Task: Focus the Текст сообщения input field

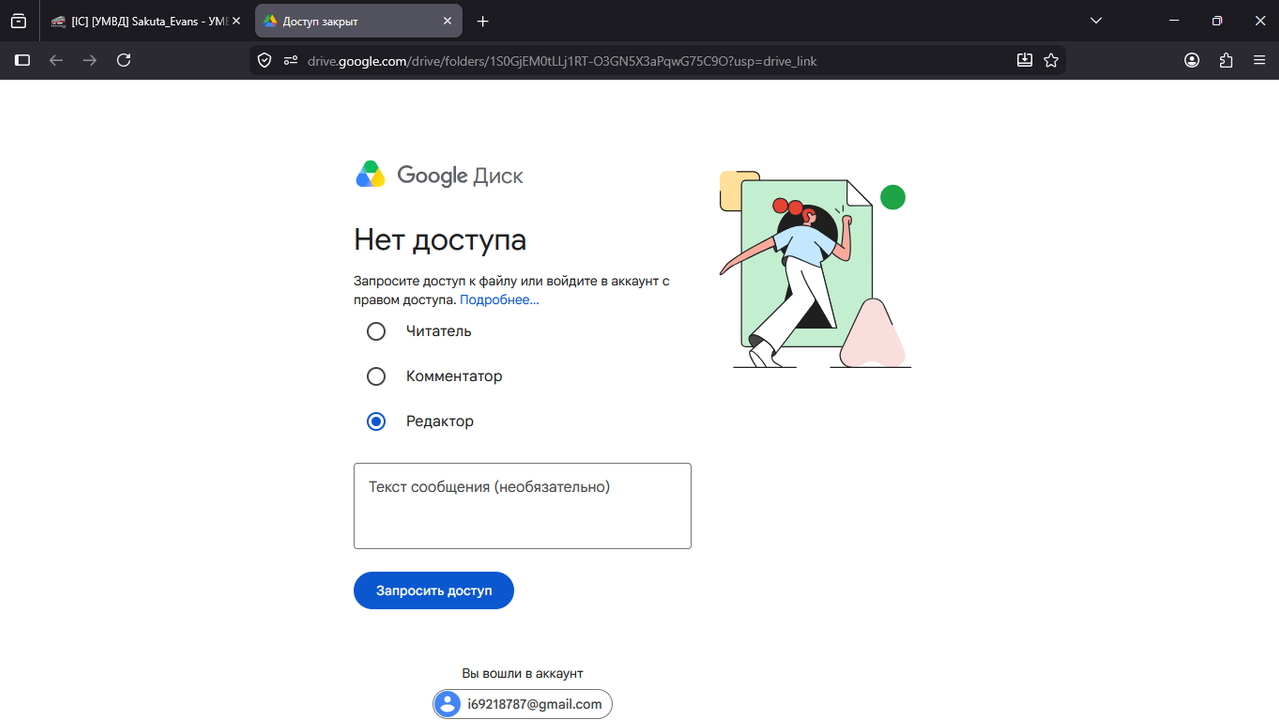Action: pyautogui.click(x=522, y=506)
